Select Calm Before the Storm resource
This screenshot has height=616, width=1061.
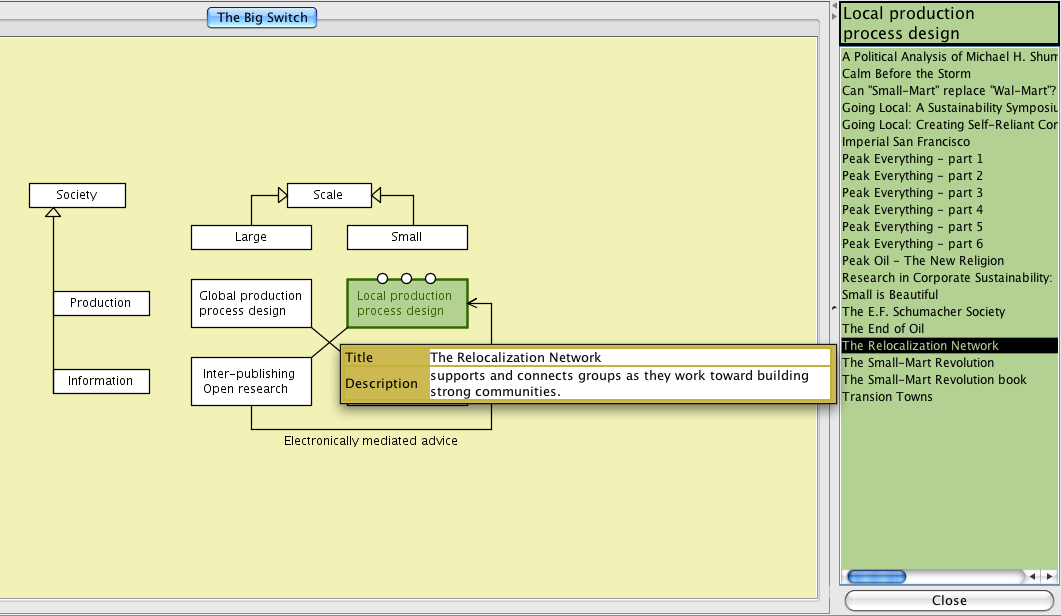coord(906,74)
